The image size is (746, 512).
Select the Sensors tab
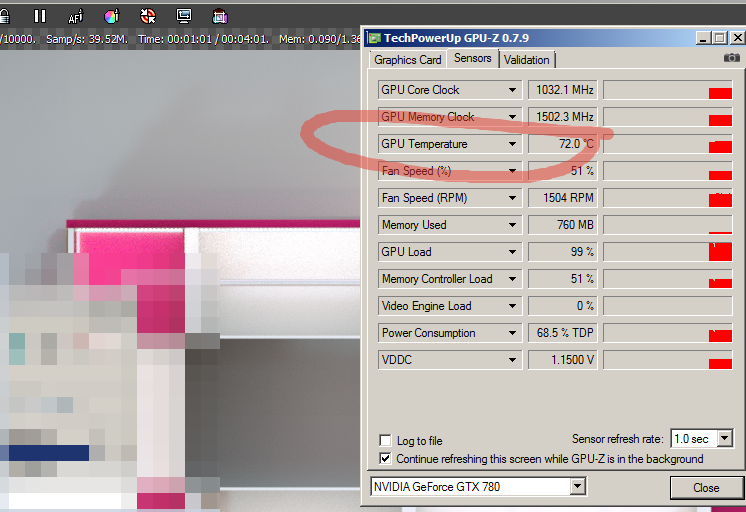tap(472, 58)
